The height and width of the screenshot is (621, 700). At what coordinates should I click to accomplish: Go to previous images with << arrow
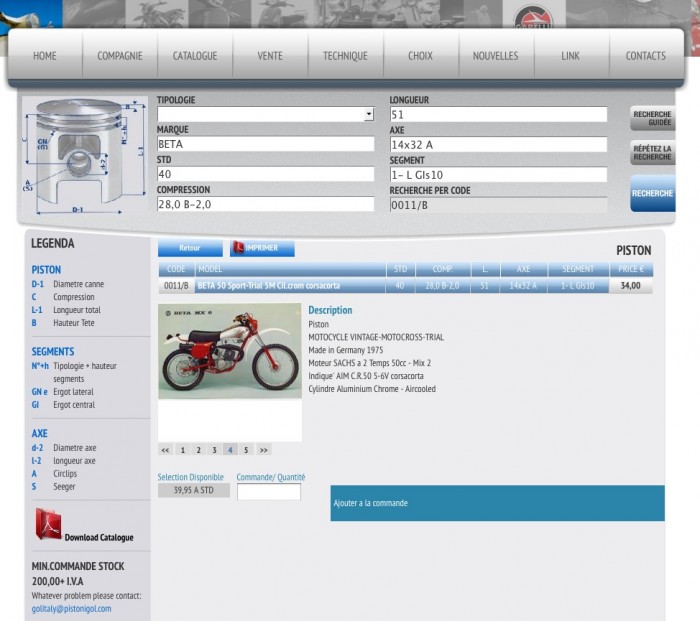tap(166, 450)
